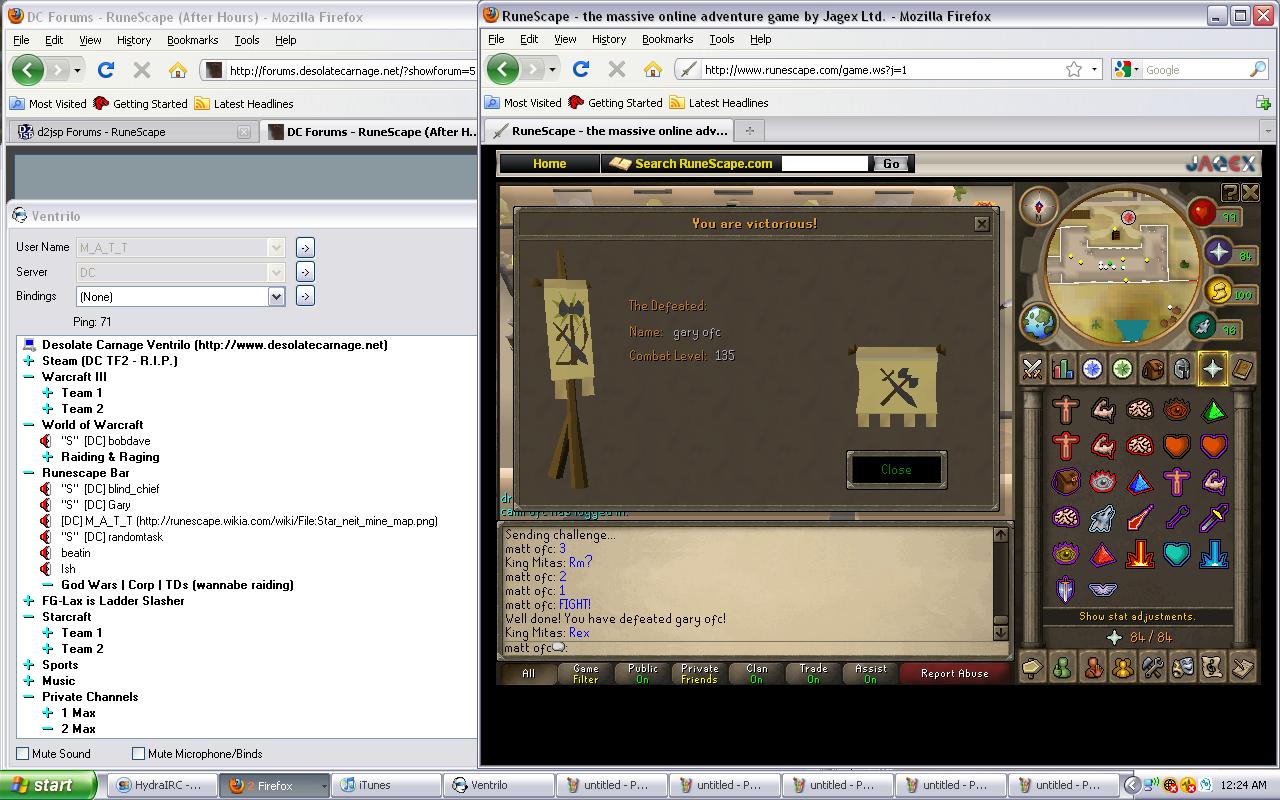Click the hitpoints heart orb showing 99

click(x=1202, y=212)
